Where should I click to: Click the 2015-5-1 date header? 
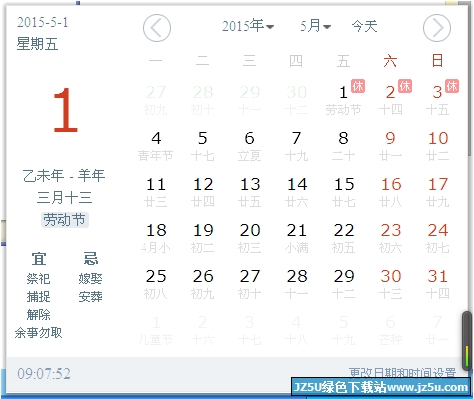coord(43,22)
